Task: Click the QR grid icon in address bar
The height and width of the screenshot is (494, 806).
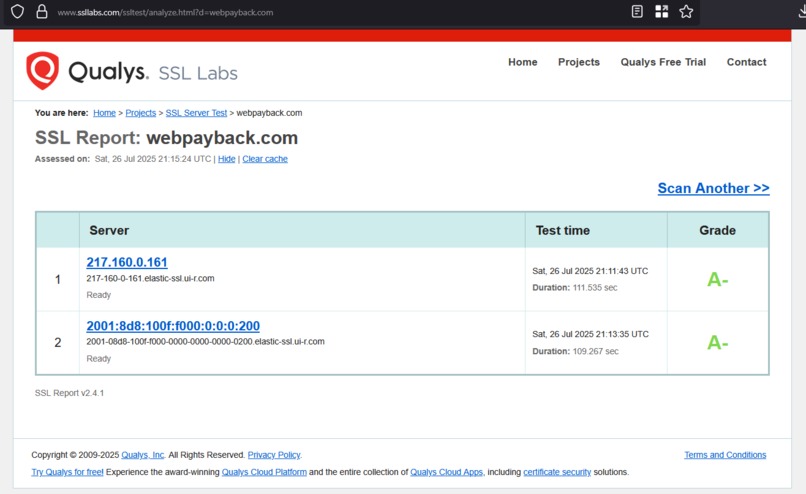Action: [662, 11]
